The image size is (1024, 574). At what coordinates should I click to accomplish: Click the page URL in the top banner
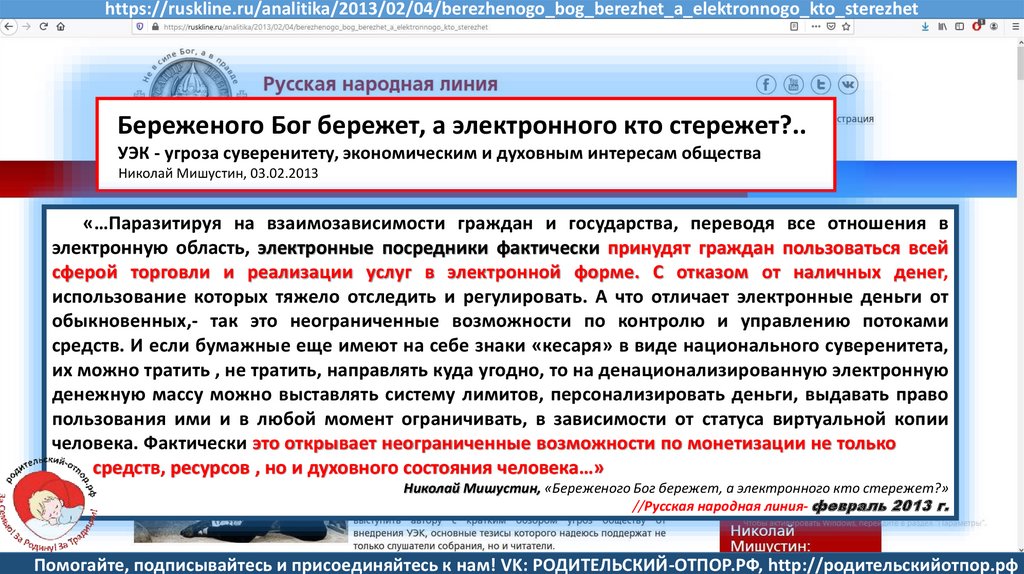[511, 9]
